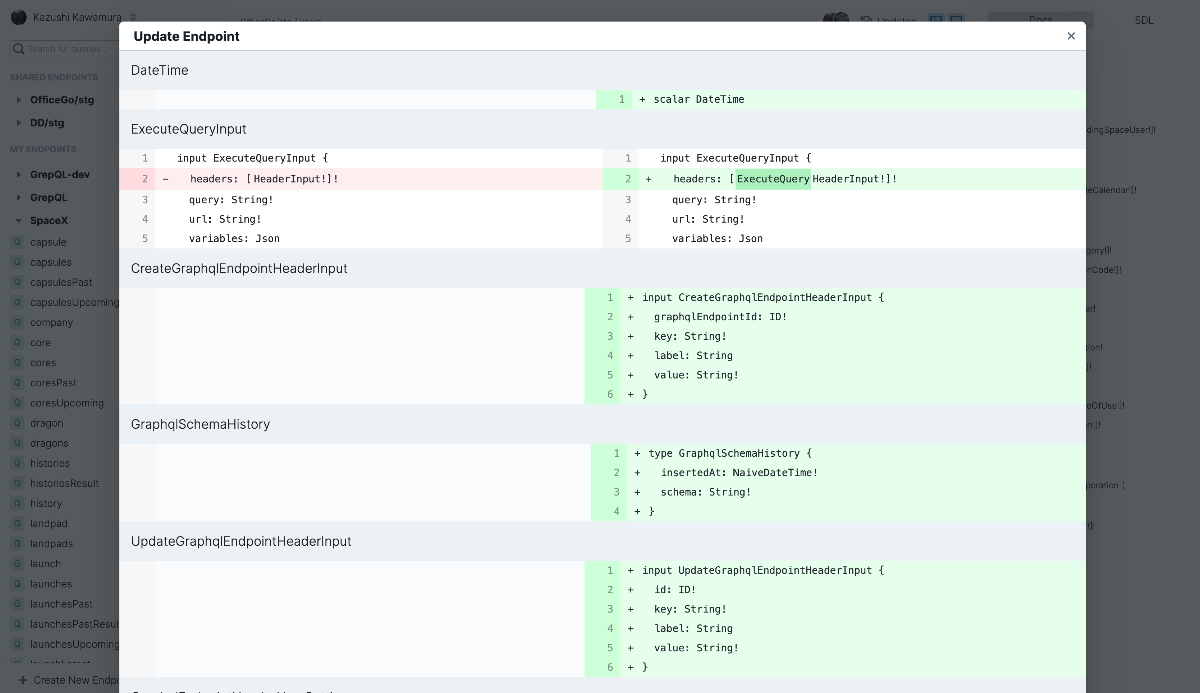The image size is (1200, 693).
Task: Click the Kazushi Kawamura avatar icon
Action: tap(18, 17)
